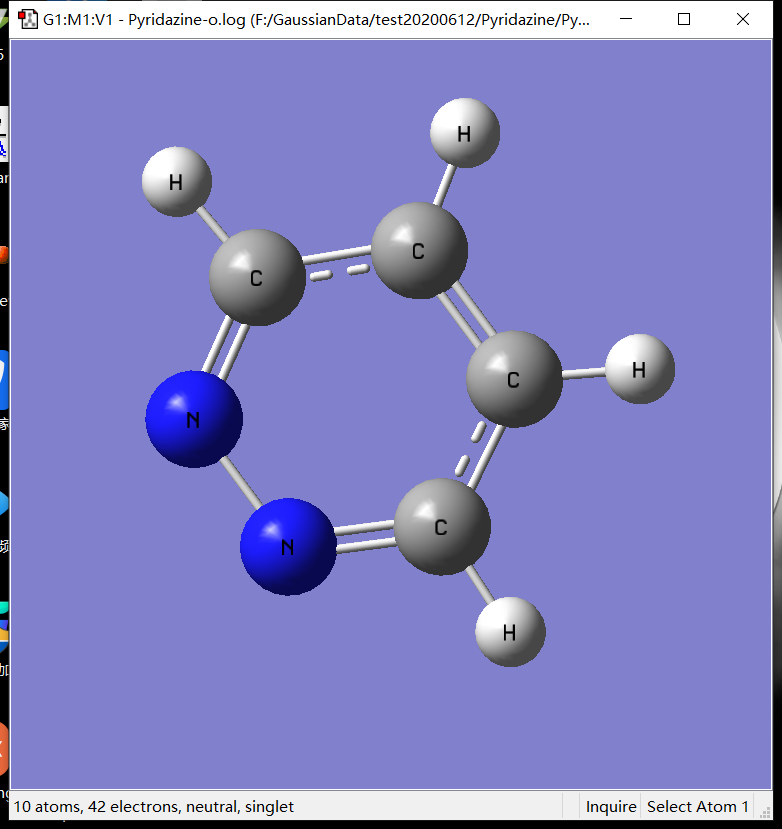This screenshot has height=829, width=782.
Task: Click the topmost hydrogen atom
Action: (464, 132)
